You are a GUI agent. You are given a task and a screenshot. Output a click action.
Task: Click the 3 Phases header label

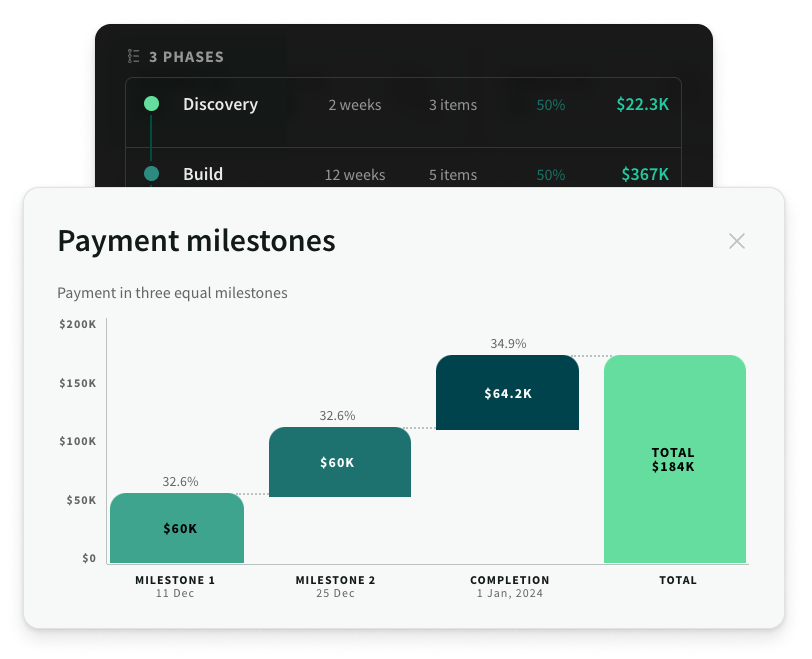coord(186,57)
